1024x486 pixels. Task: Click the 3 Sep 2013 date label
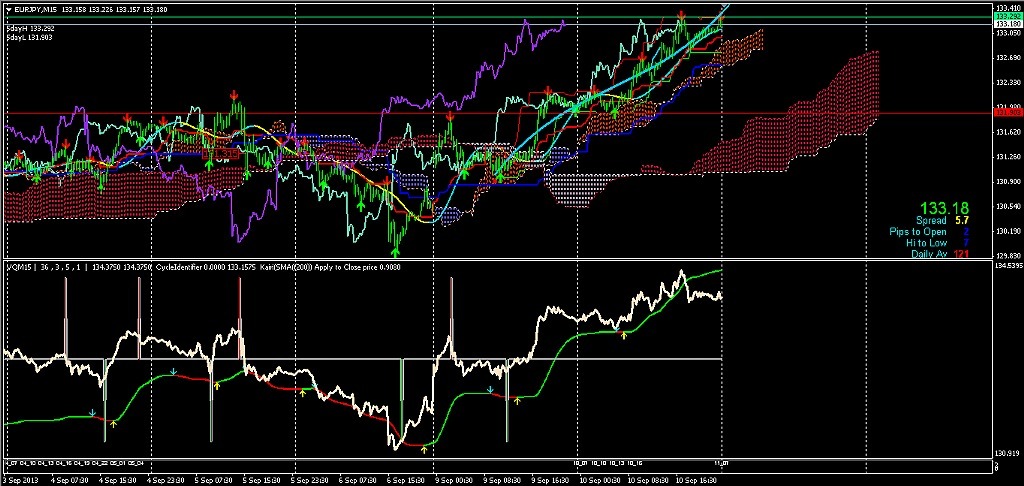click(x=18, y=479)
